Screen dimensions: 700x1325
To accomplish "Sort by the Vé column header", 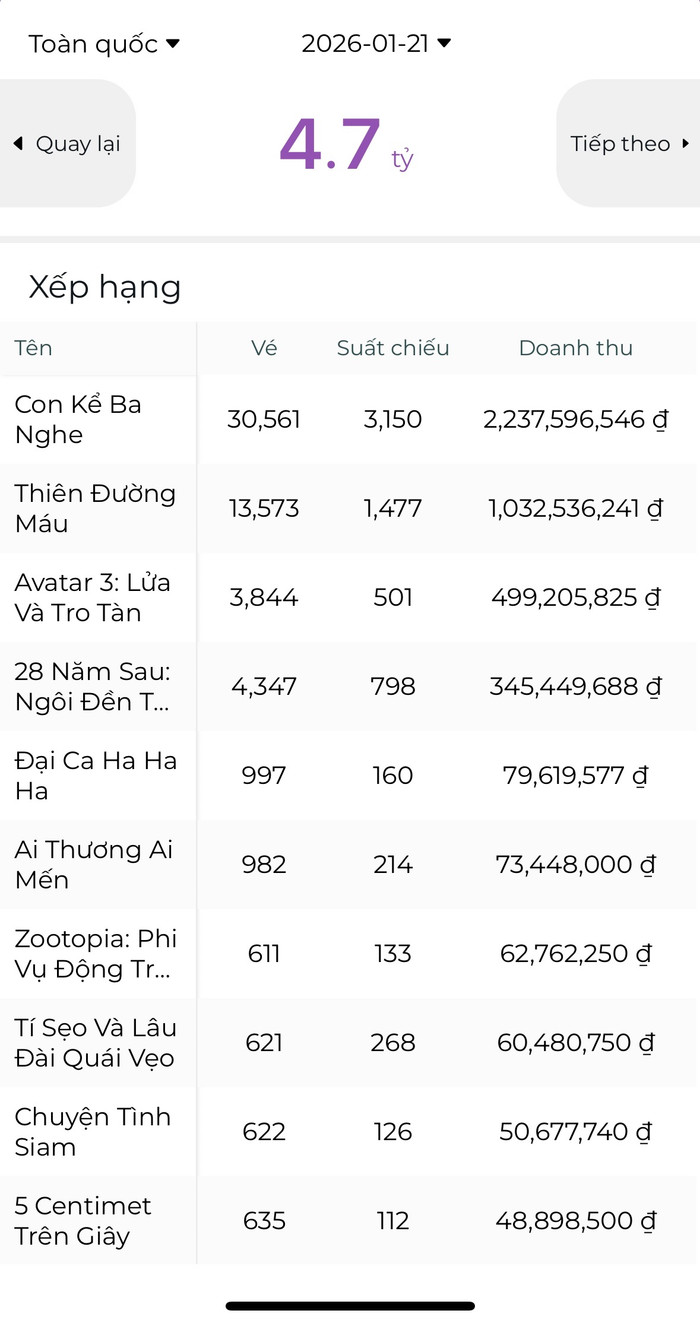I will [x=264, y=348].
